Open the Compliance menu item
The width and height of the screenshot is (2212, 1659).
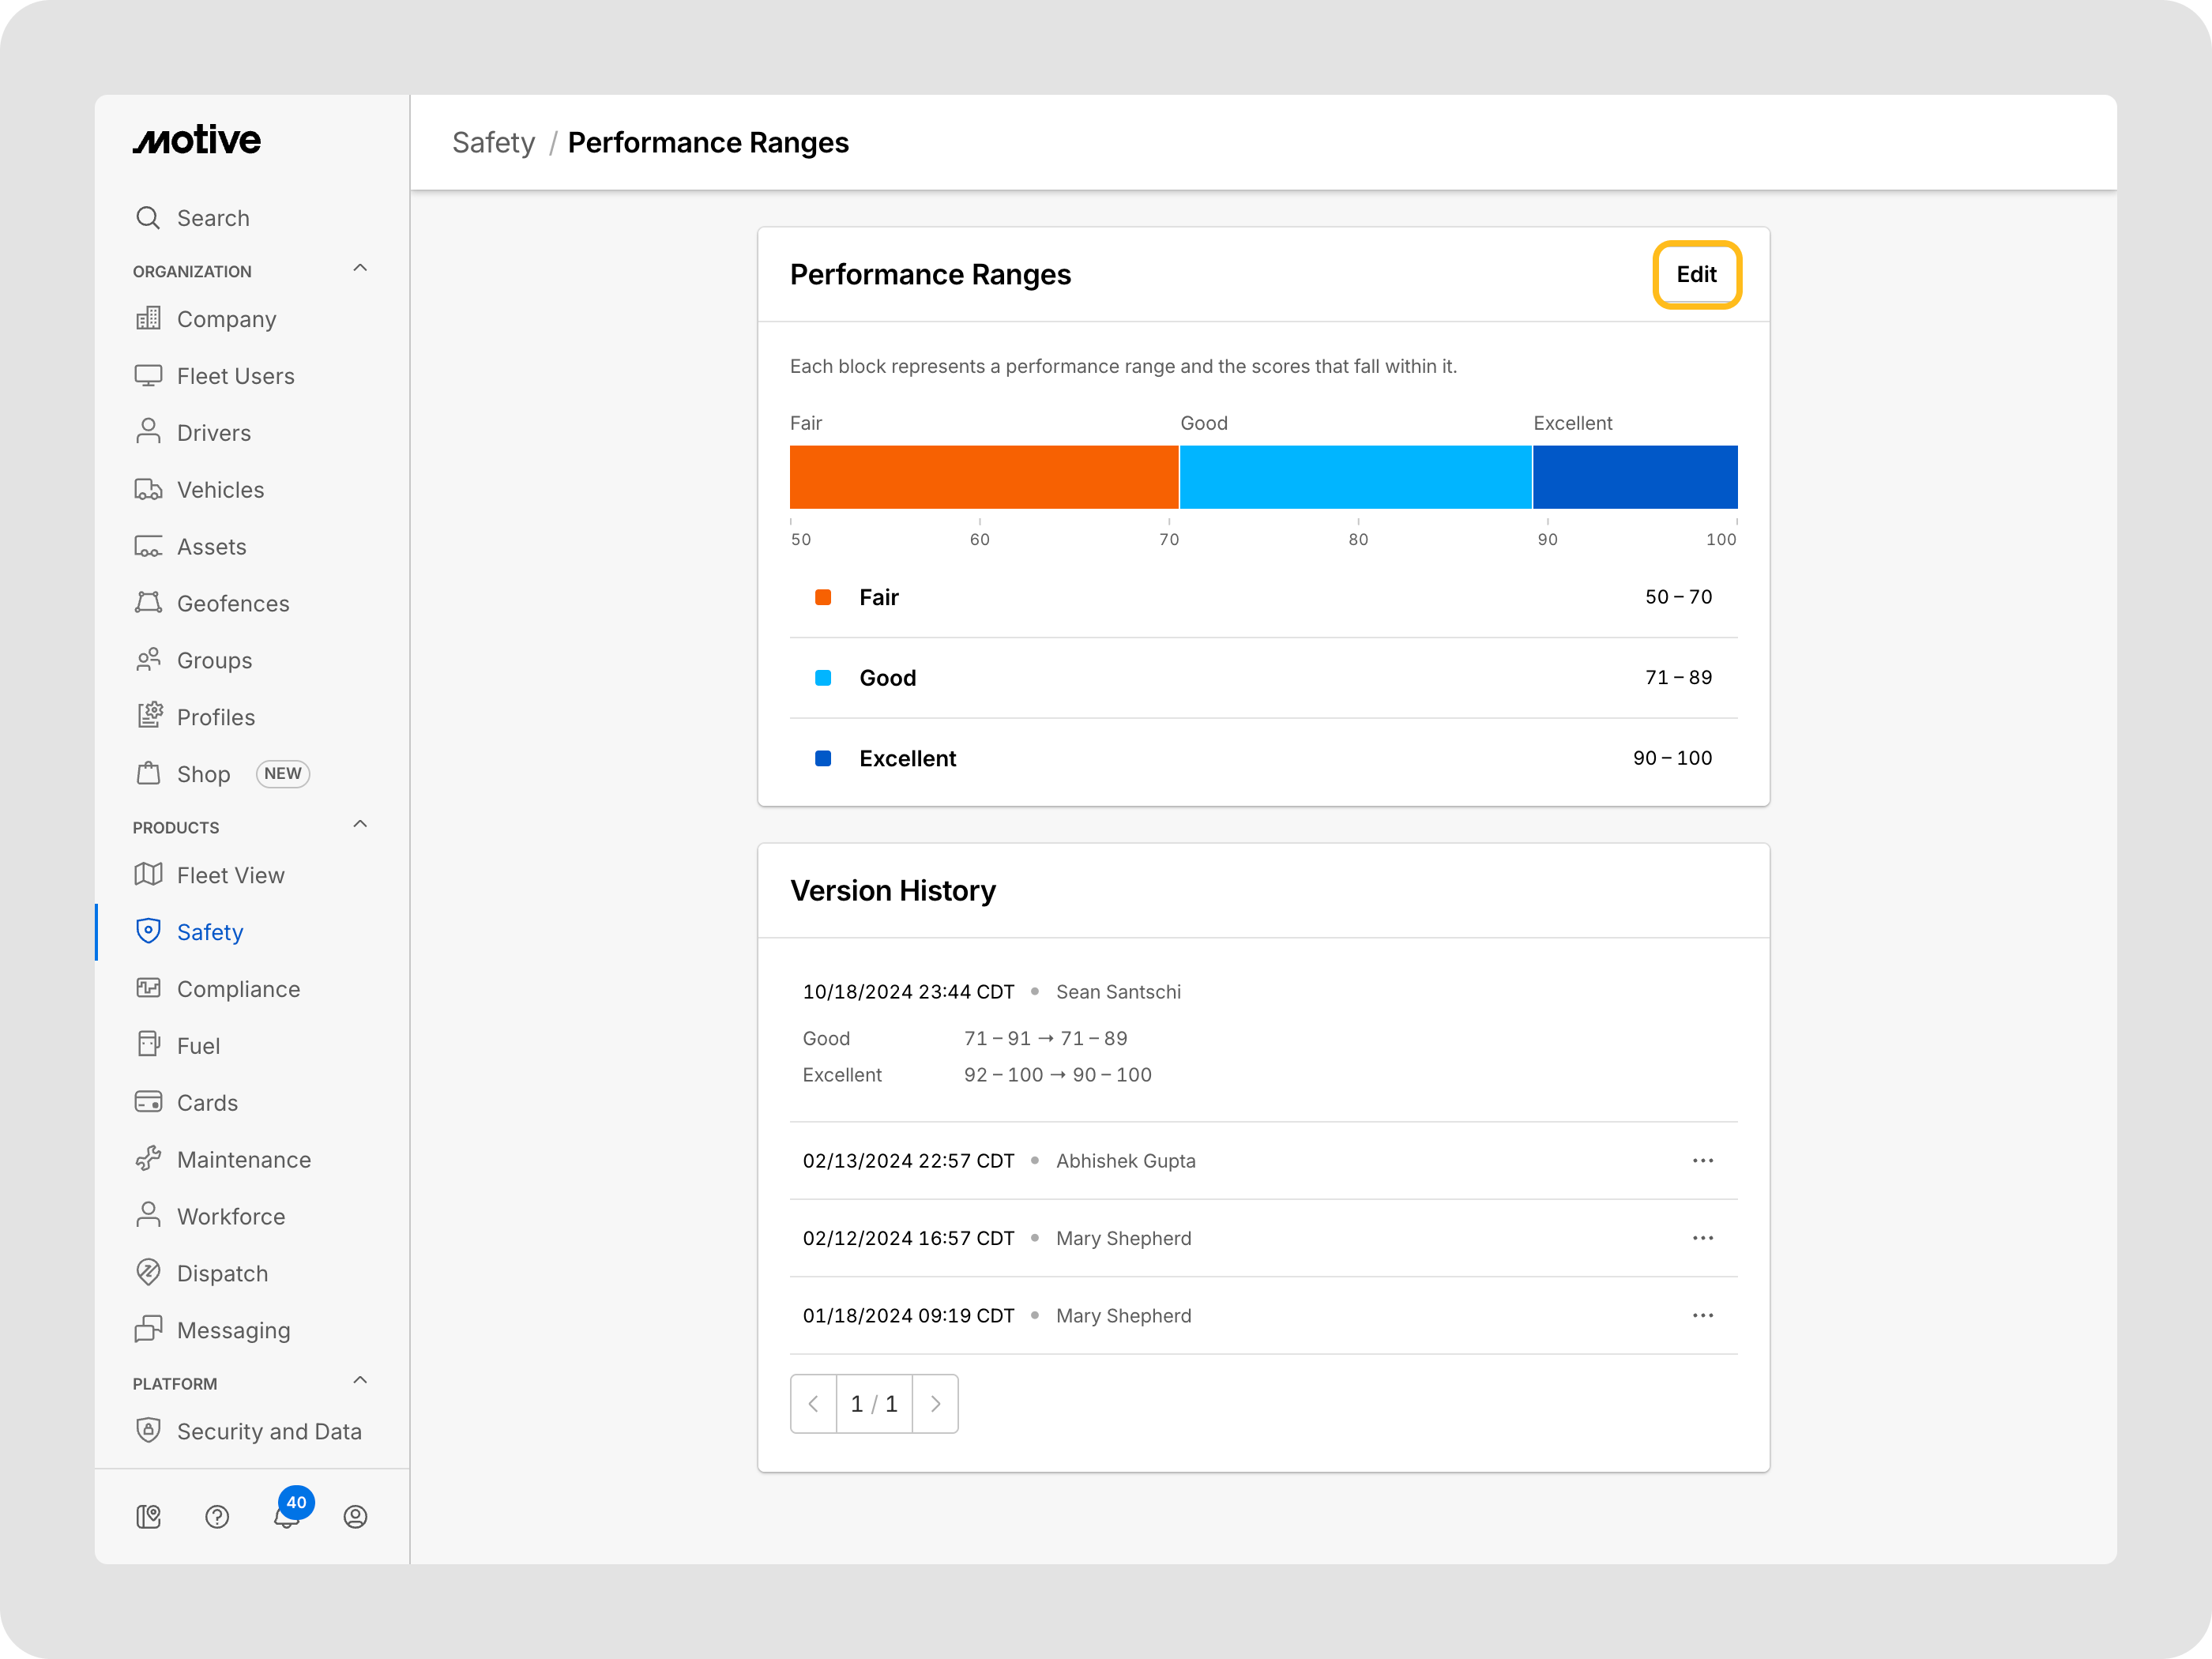238,989
